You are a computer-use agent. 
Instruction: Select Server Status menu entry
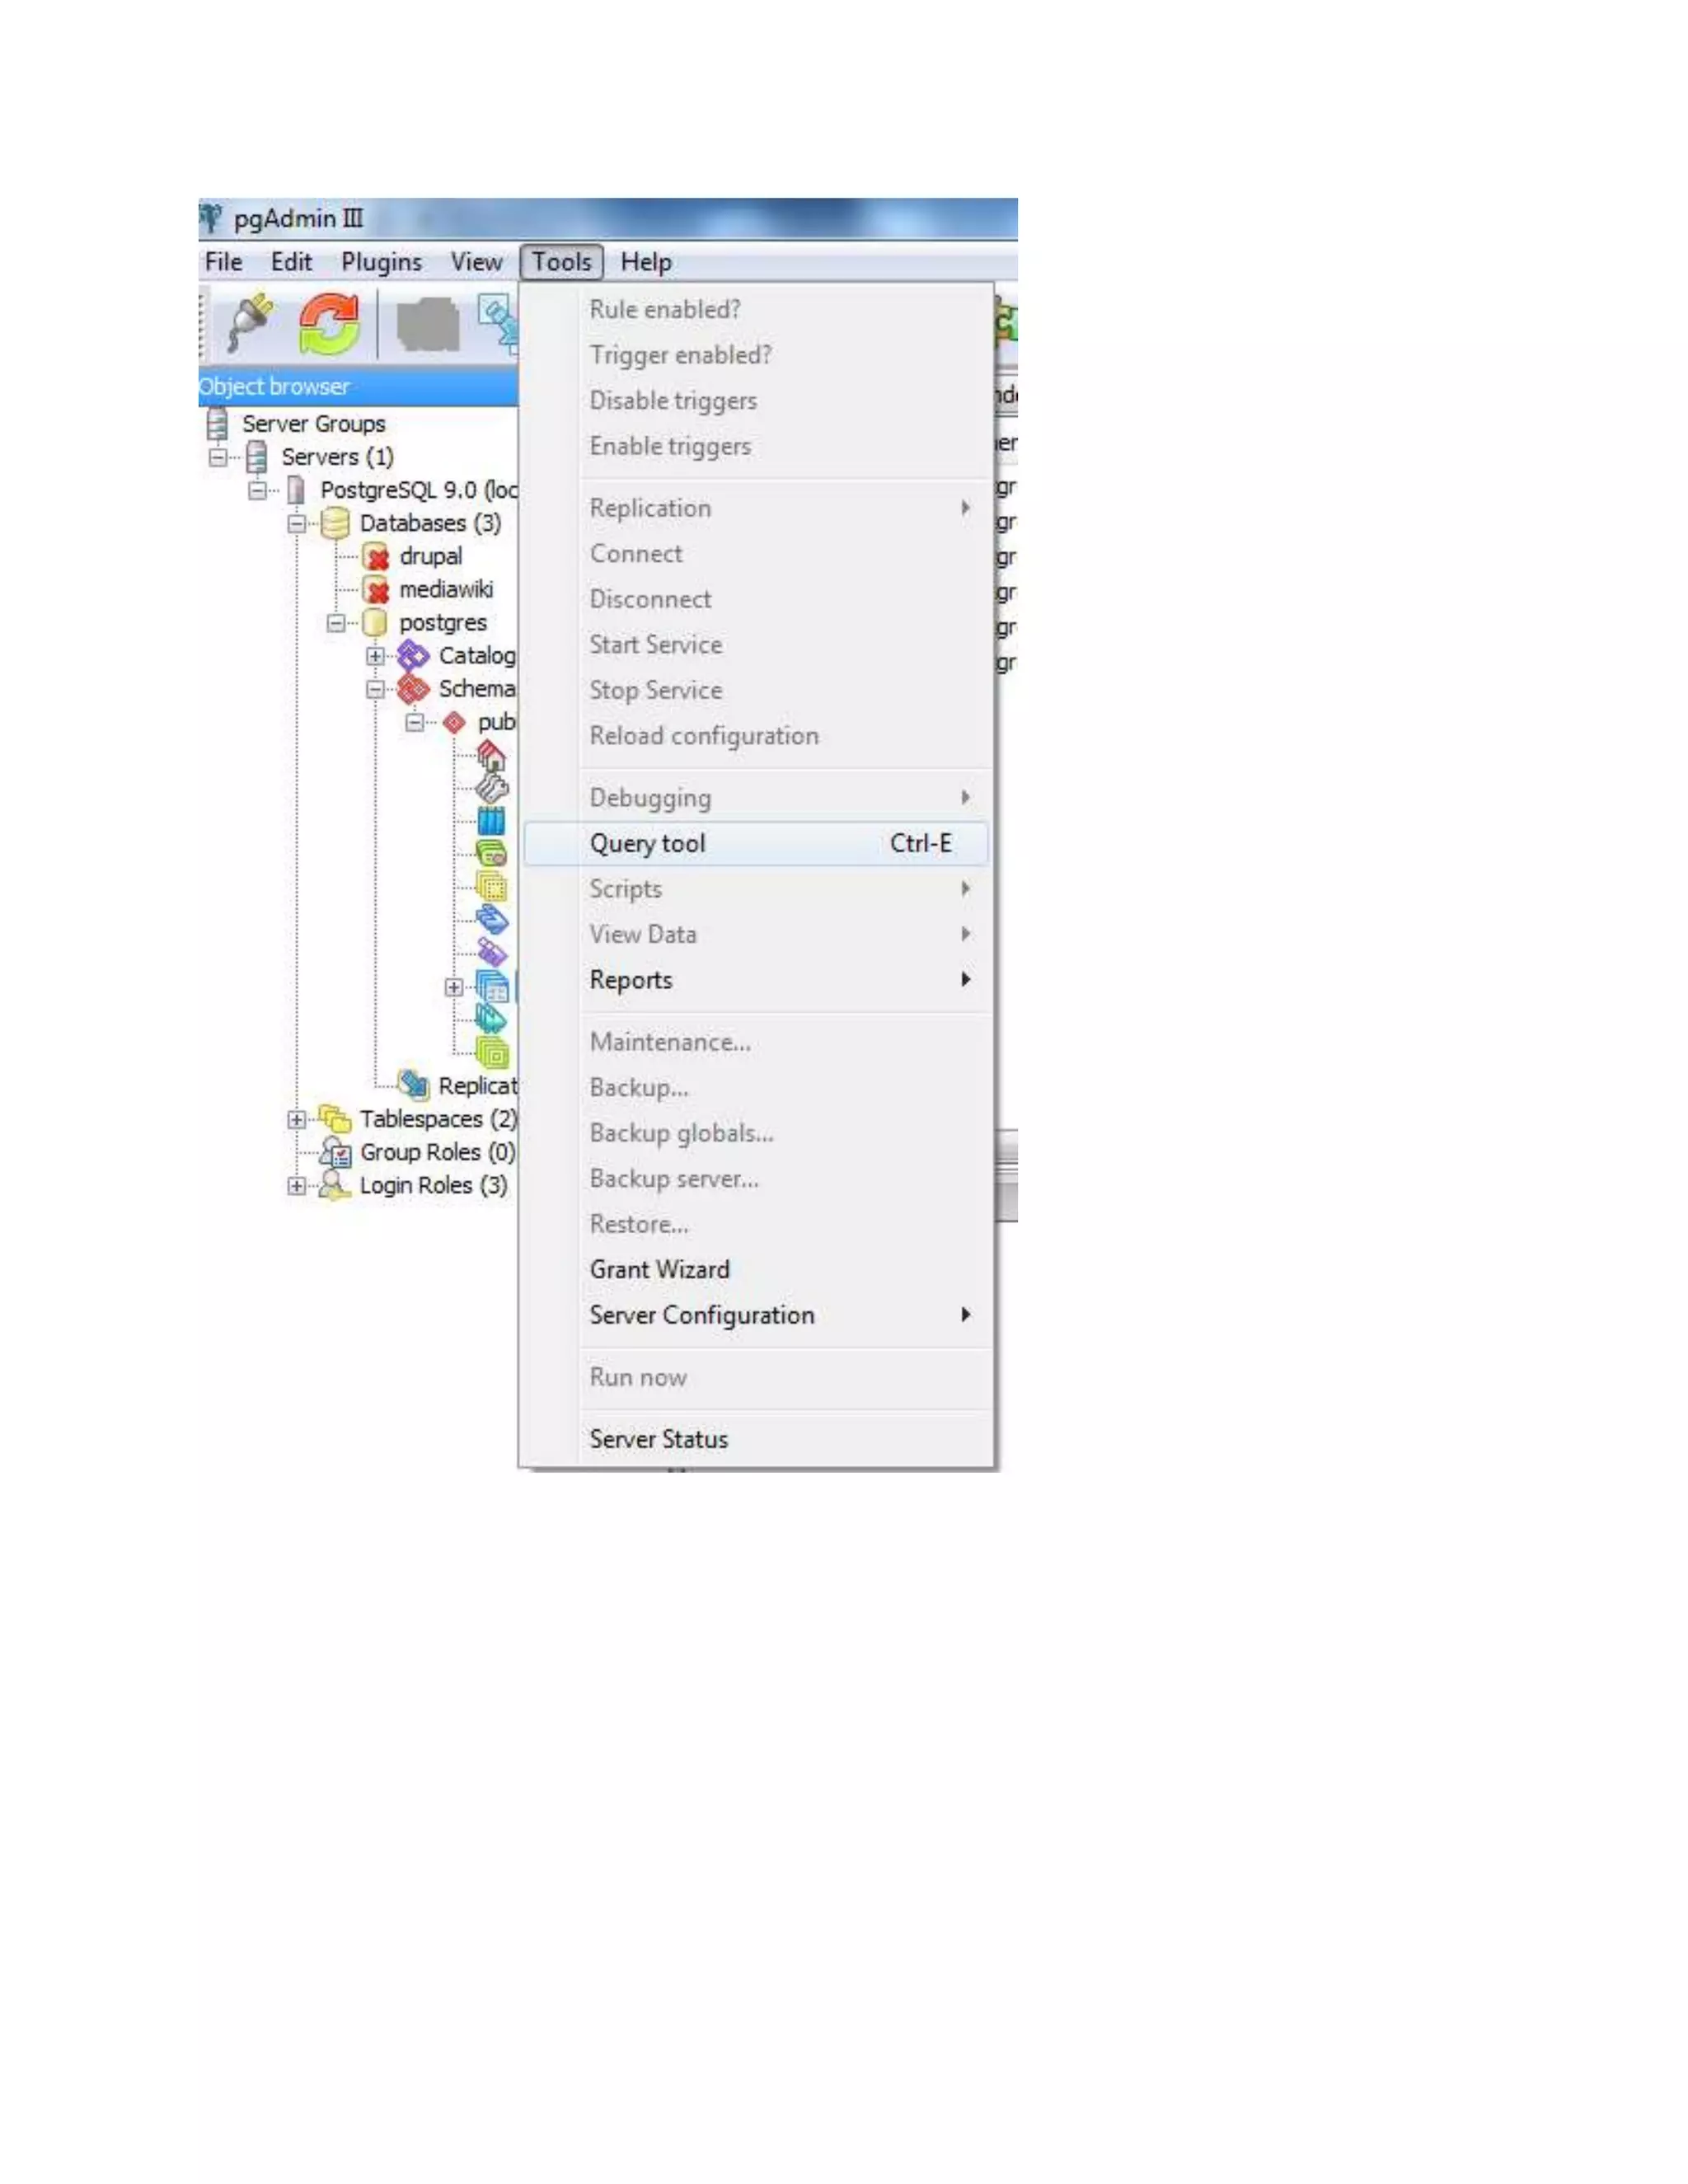point(756,1439)
